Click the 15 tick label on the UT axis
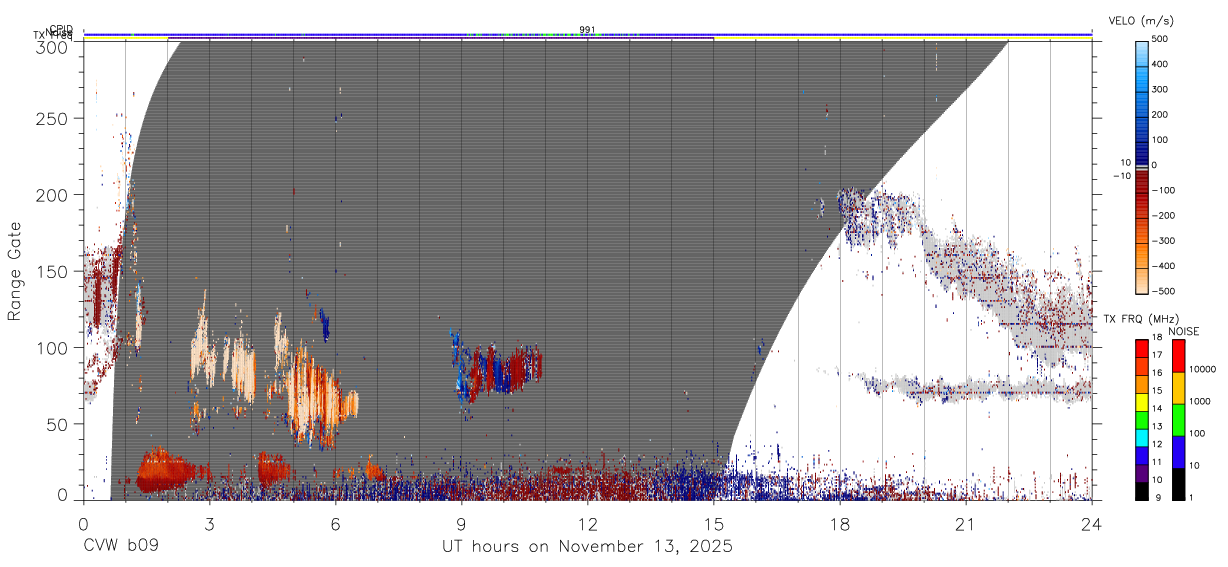 pyautogui.click(x=714, y=524)
